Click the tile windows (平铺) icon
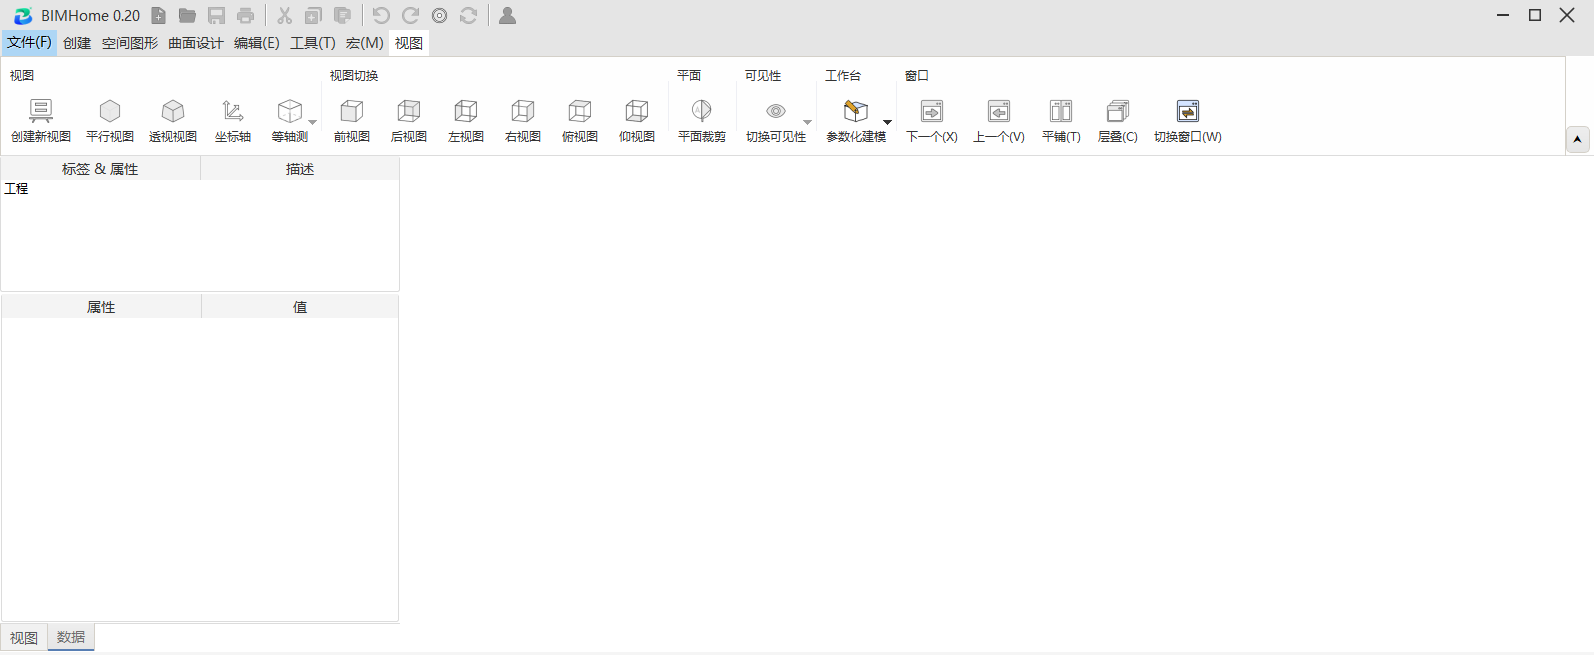 (1061, 111)
